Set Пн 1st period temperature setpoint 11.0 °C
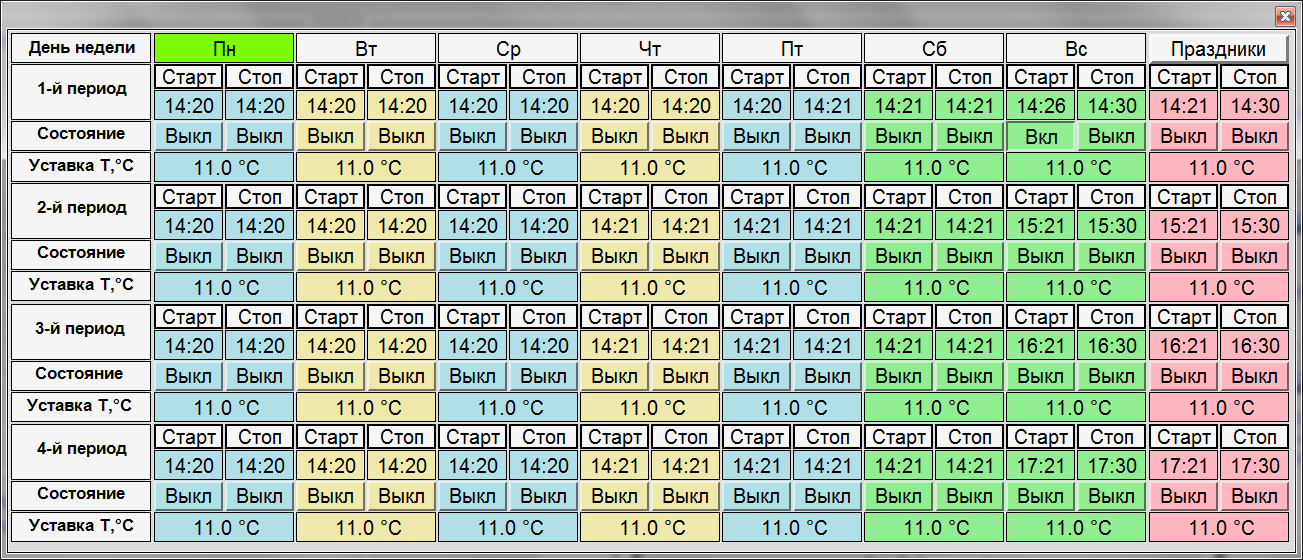The image size is (1303, 560). 224,167
